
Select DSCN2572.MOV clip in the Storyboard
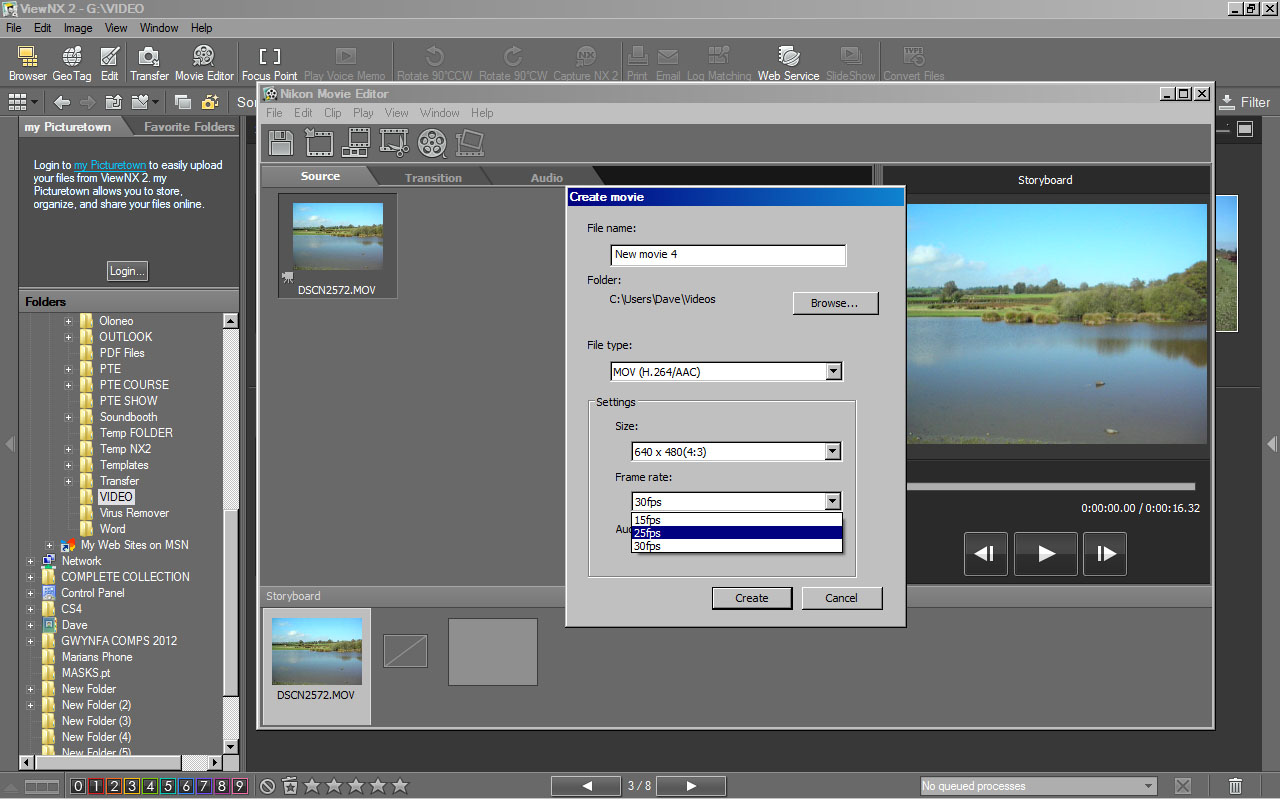317,664
